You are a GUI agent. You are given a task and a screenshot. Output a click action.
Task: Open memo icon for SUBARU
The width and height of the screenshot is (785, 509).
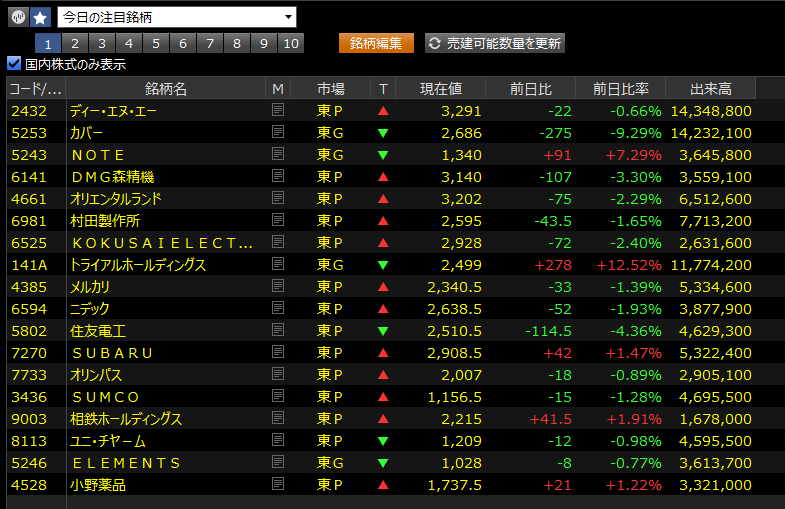[x=278, y=352]
